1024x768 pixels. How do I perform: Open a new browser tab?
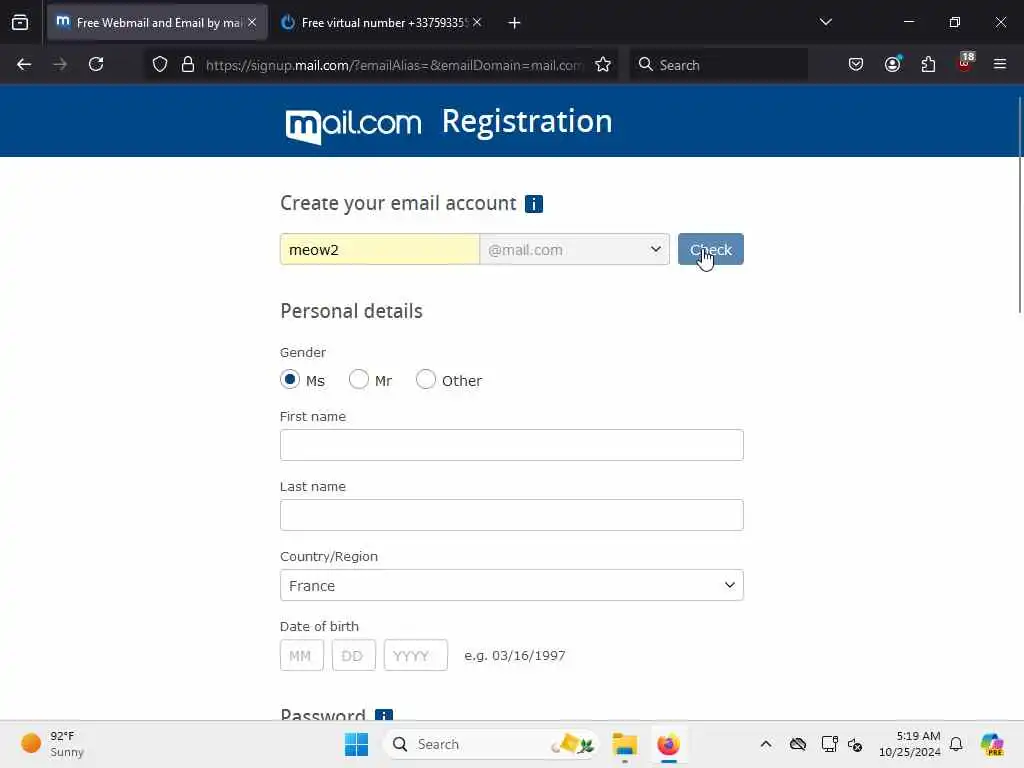point(514,23)
